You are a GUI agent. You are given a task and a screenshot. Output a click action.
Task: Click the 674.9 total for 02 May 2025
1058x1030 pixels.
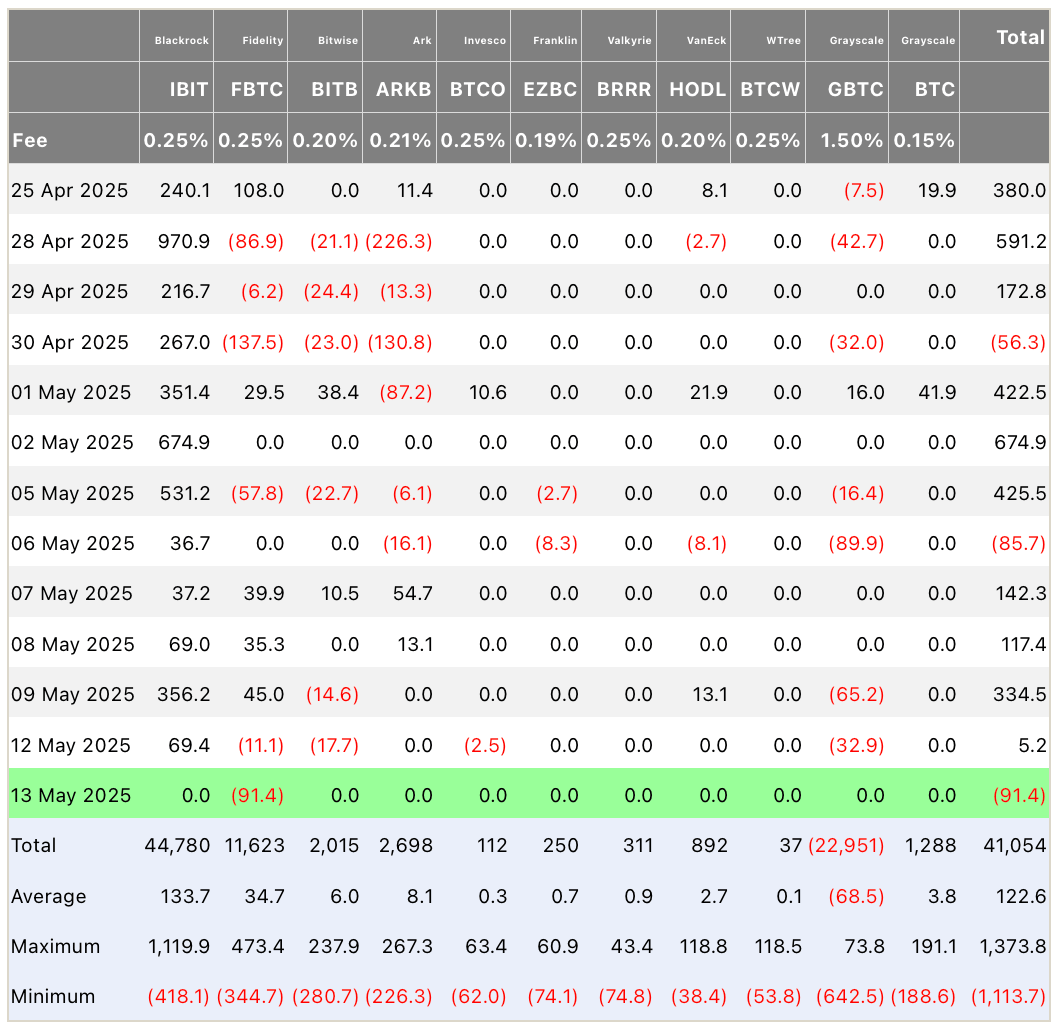(x=1019, y=443)
